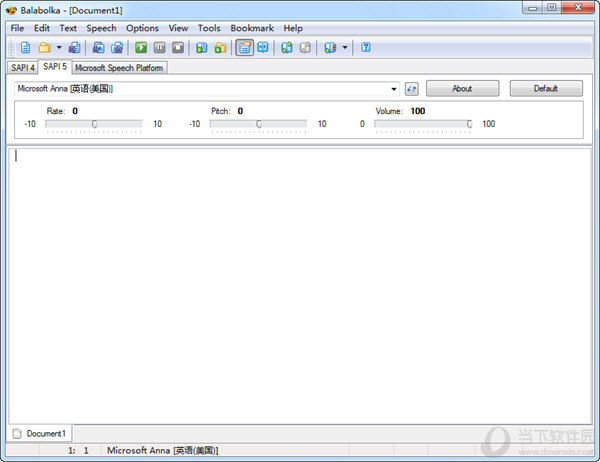
Task: Click the greyed-out book icon
Action: tap(305, 48)
